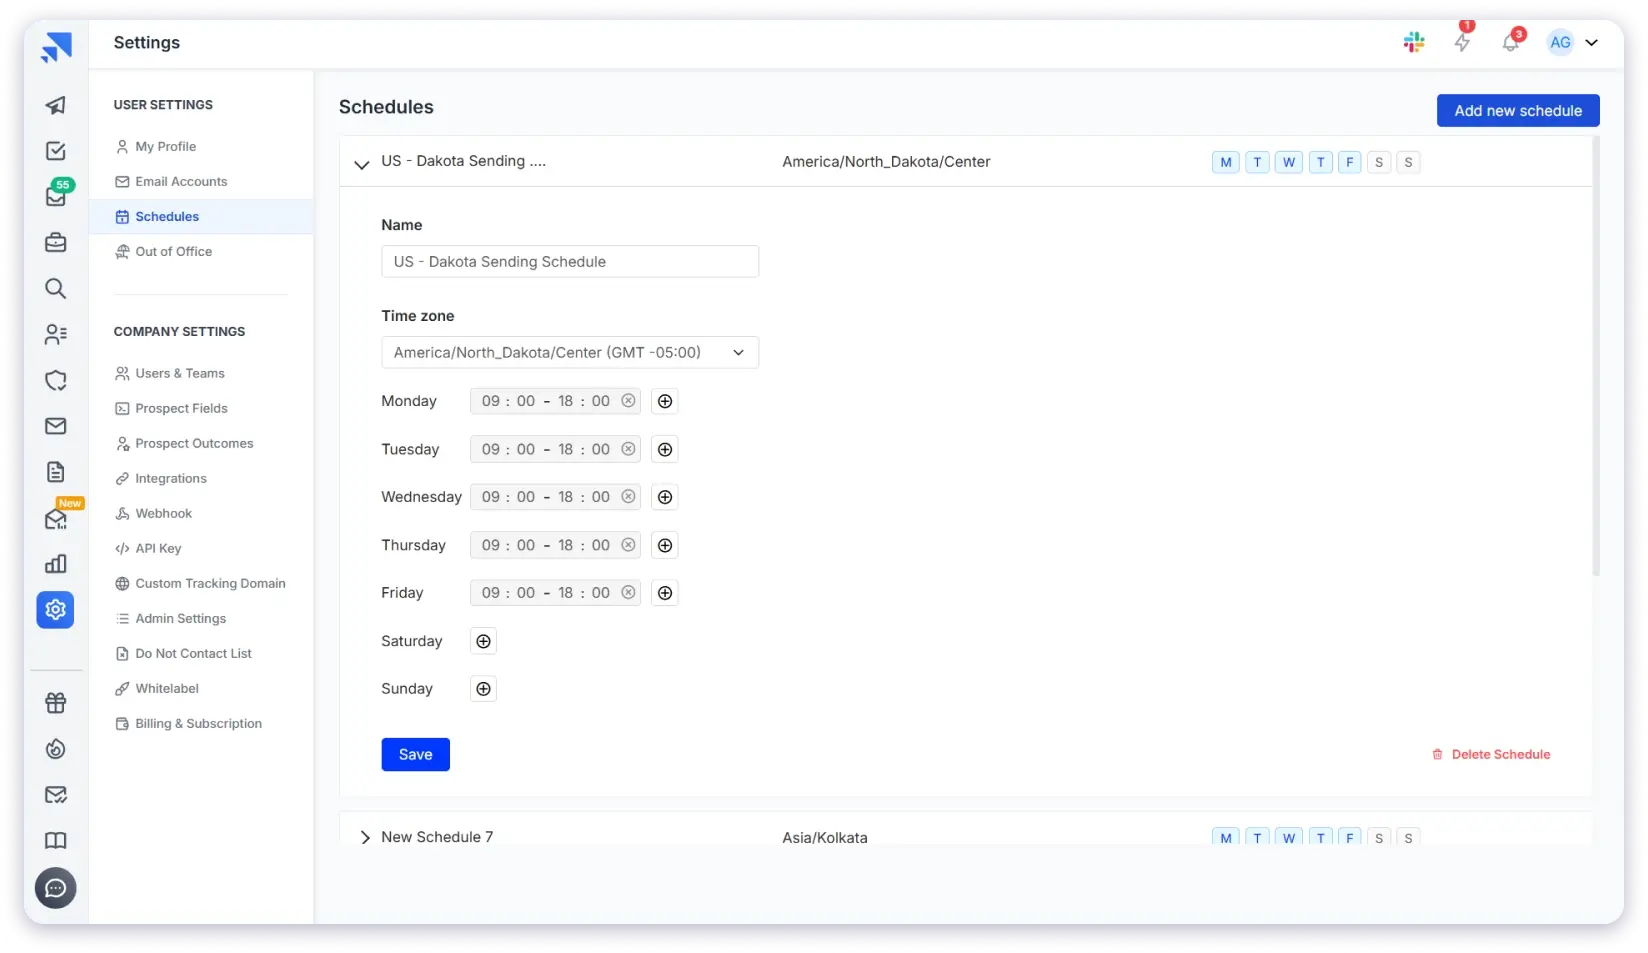Screen dimensions: 1648x953
Task: Remove Tuesday's 09:00-18:00 time range
Action: [x=628, y=449]
